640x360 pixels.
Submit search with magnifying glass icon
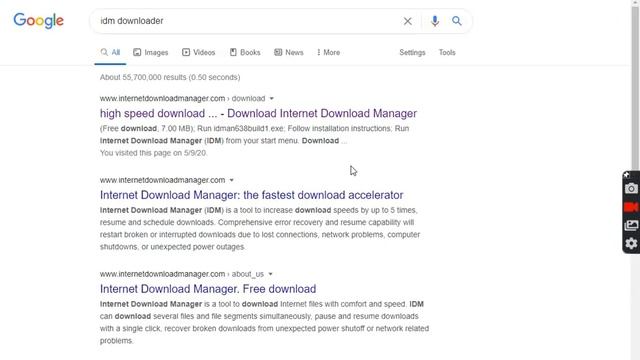click(x=457, y=21)
